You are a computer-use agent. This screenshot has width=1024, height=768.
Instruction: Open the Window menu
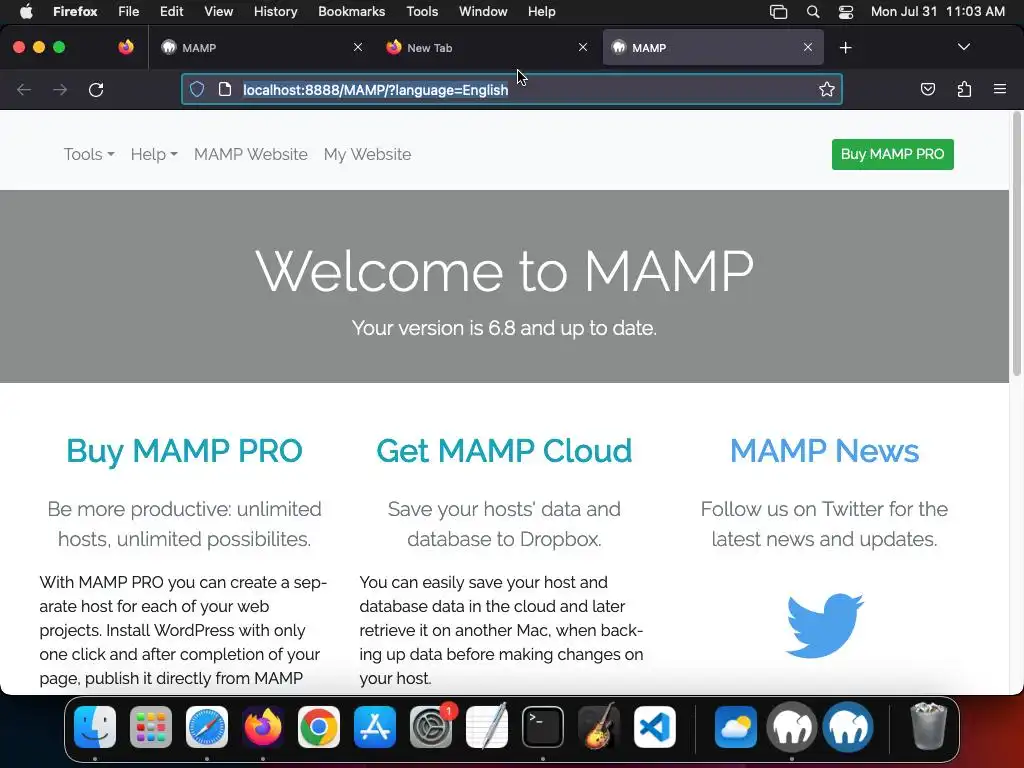click(x=483, y=12)
